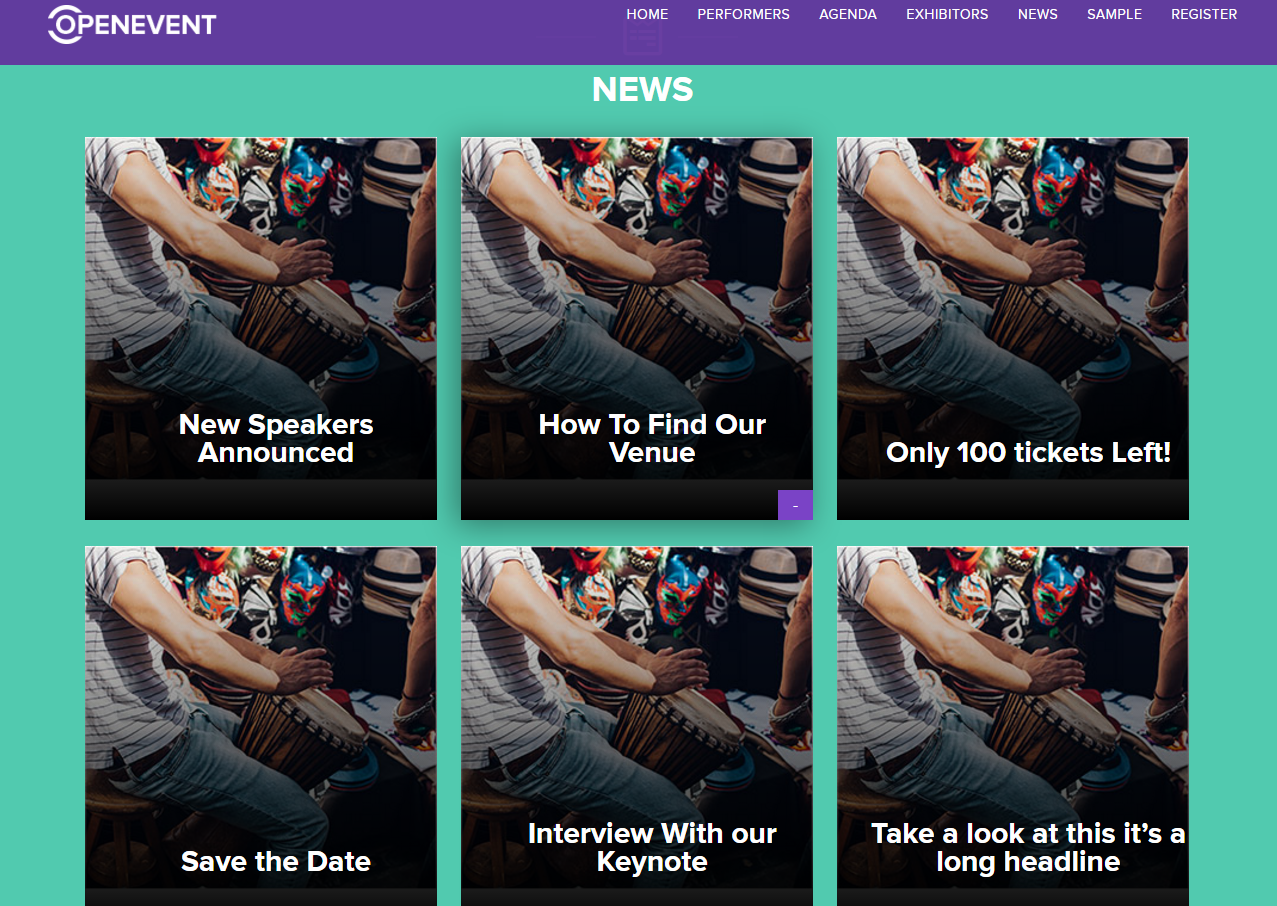
Task: Click the SAMPLE nav link
Action: 1114,14
